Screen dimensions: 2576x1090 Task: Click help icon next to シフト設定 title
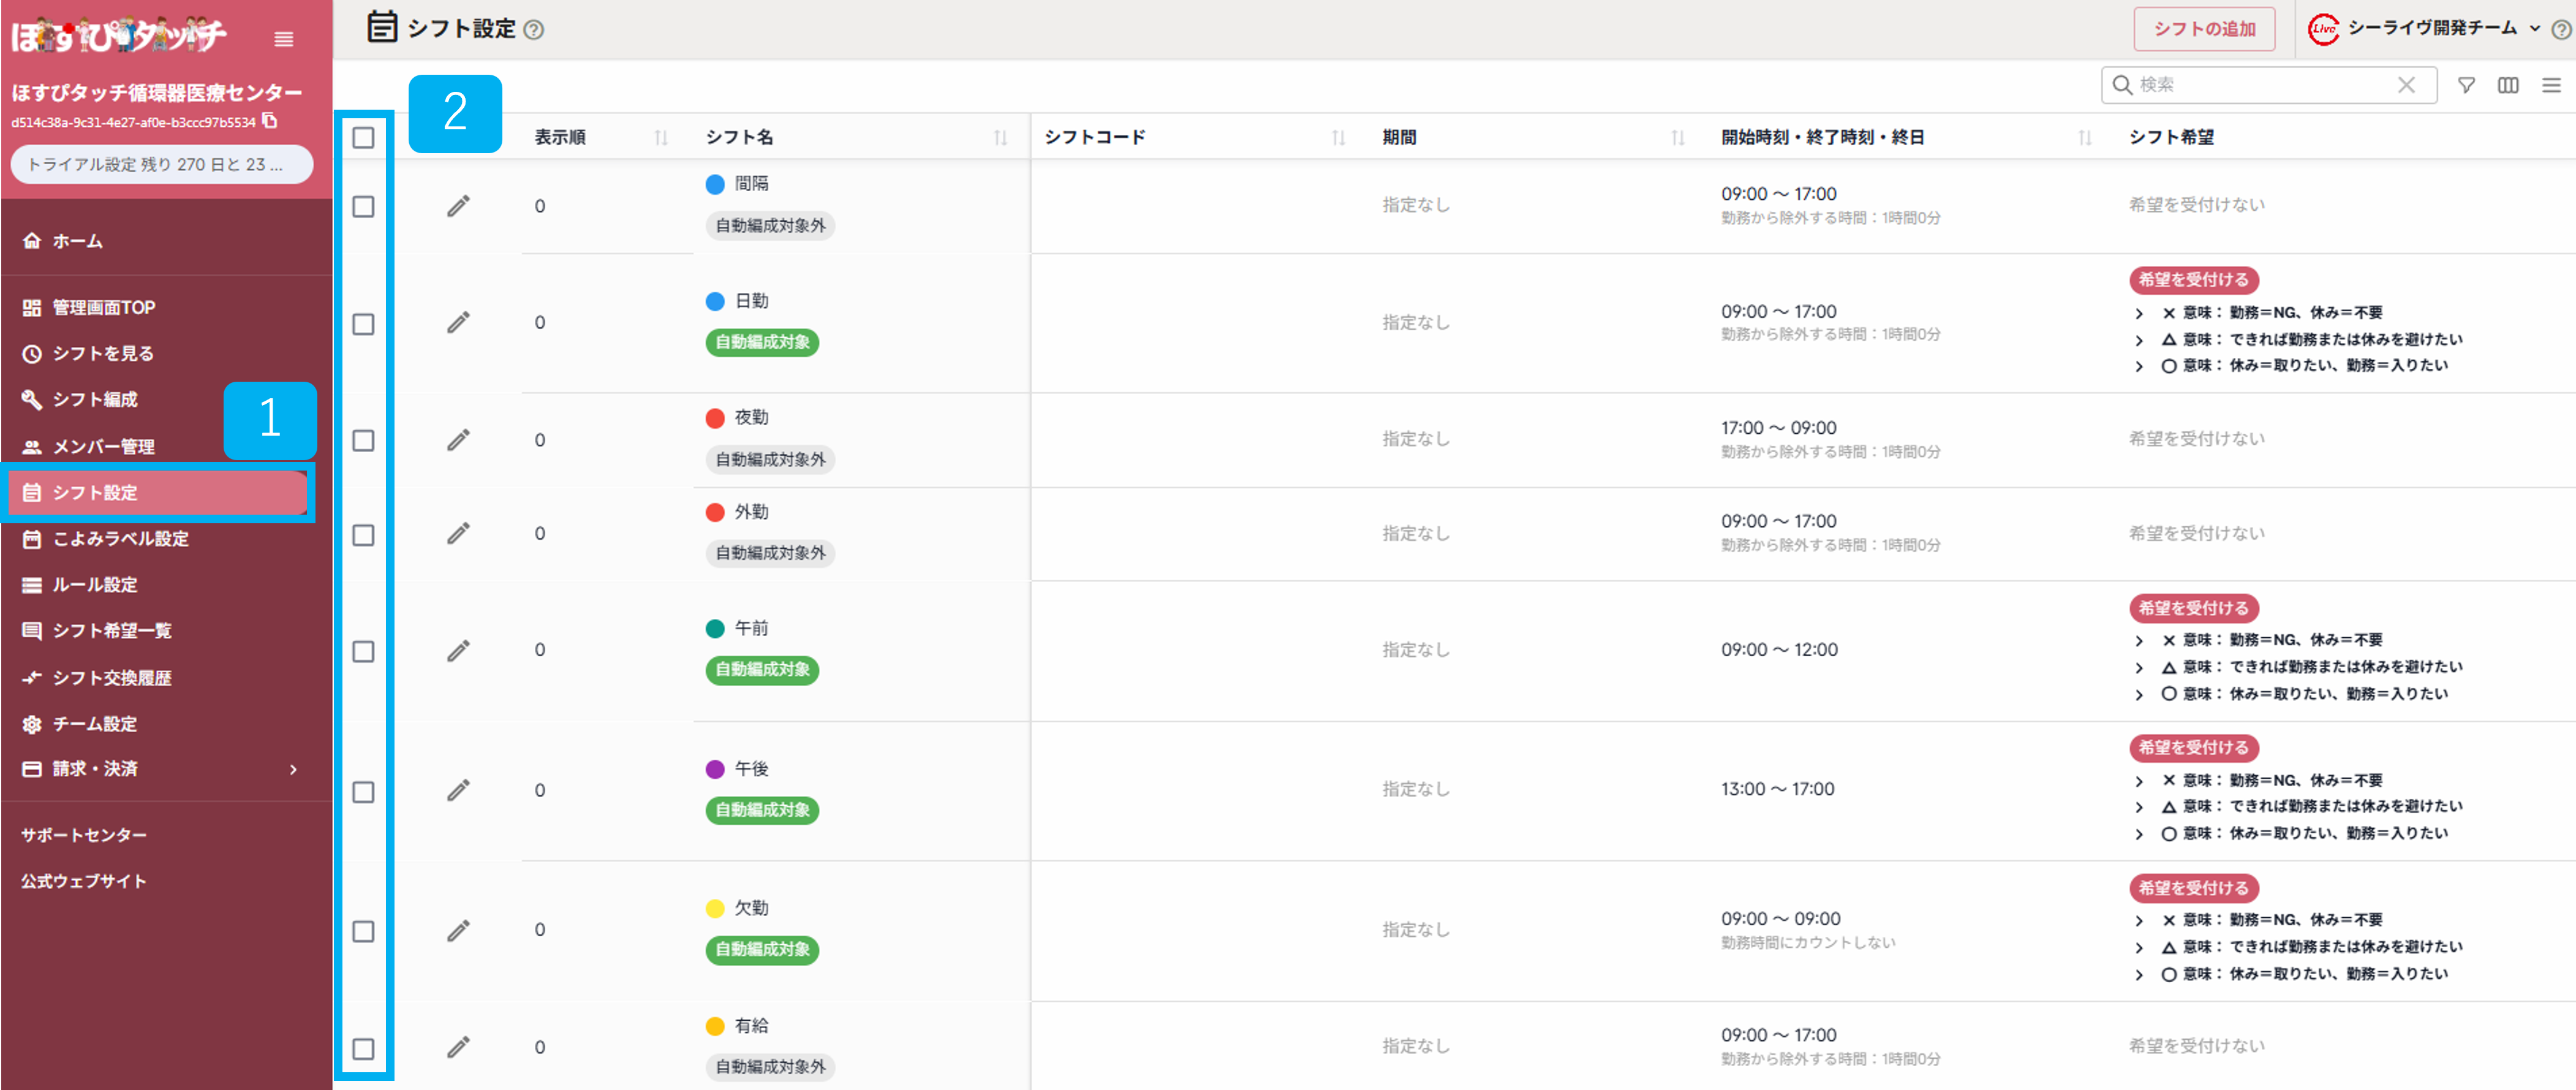(x=534, y=30)
